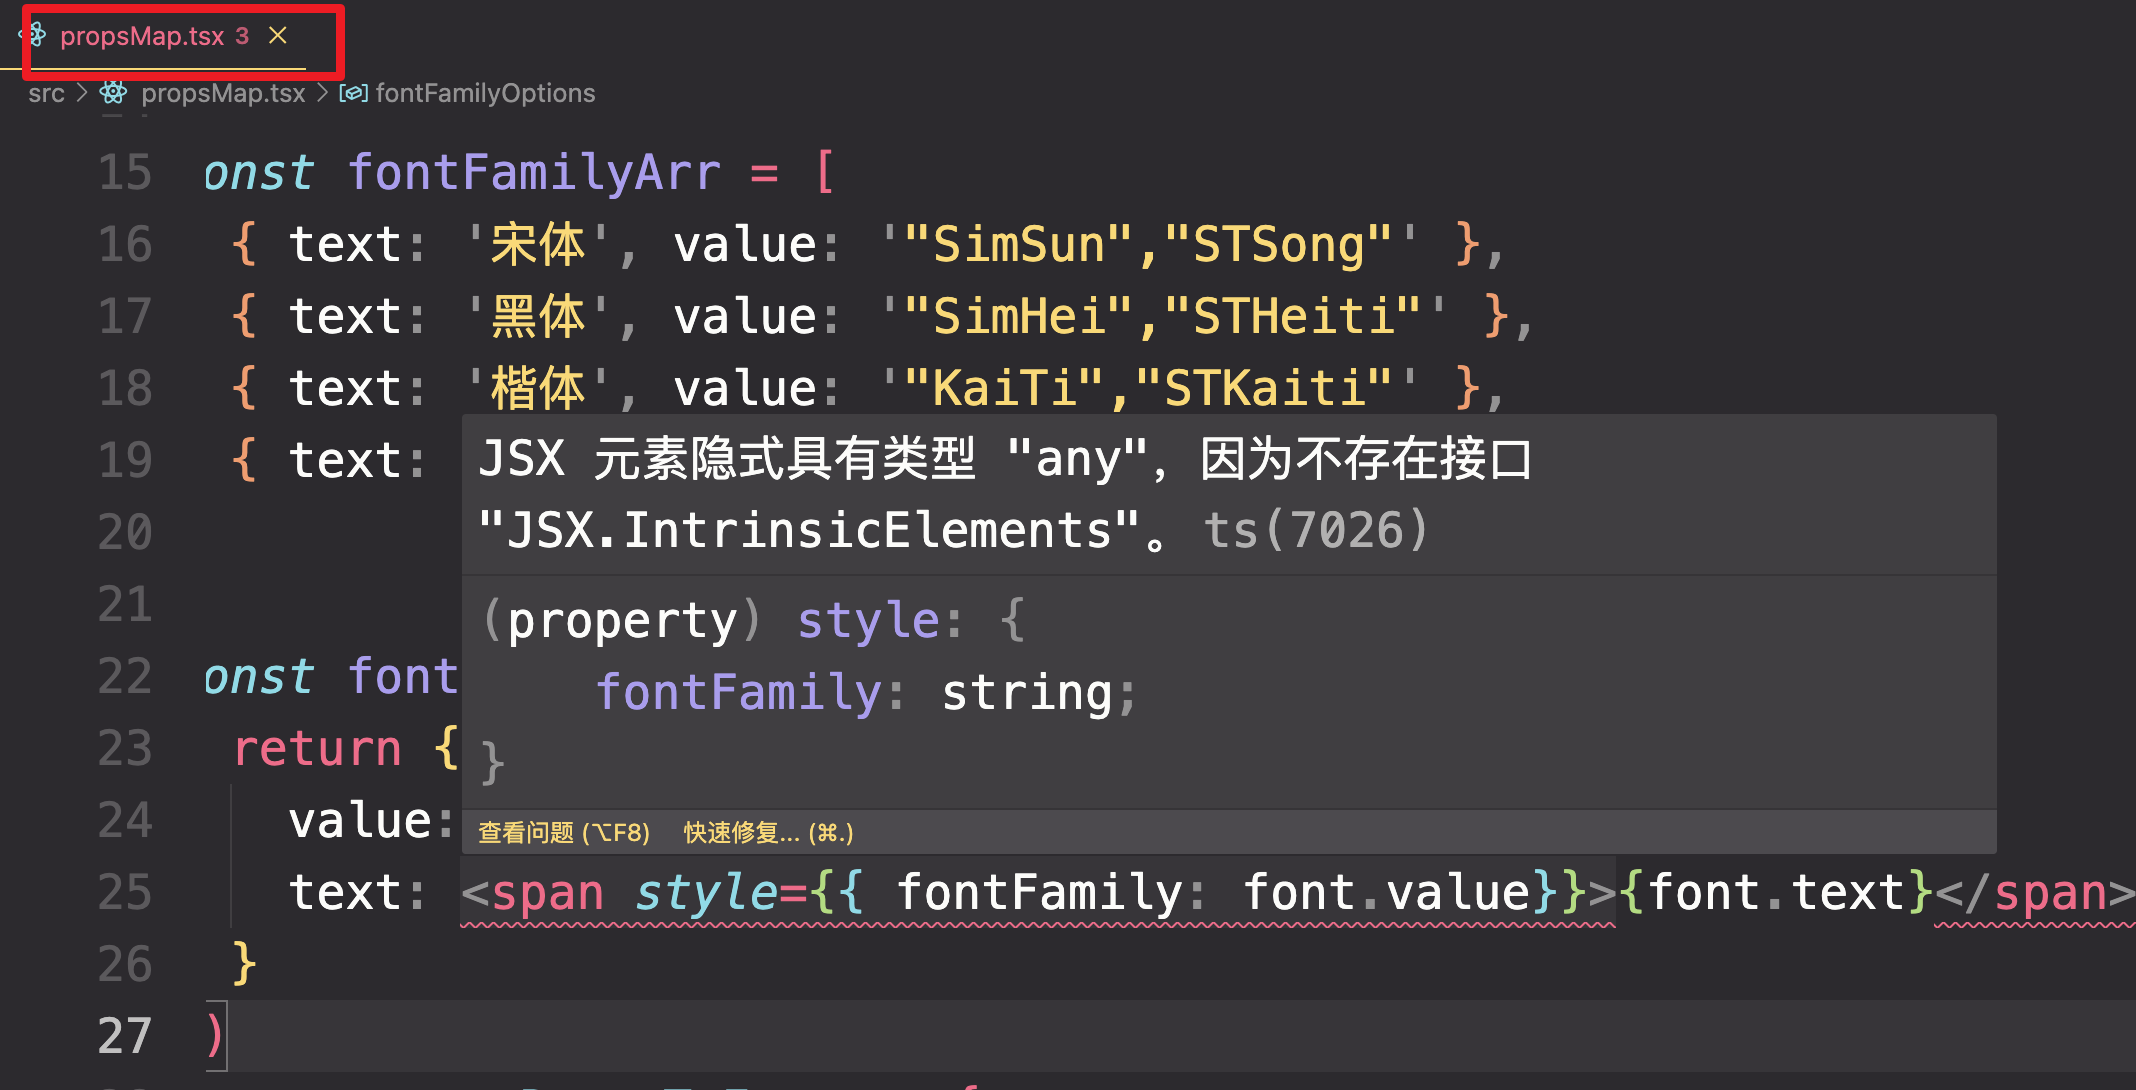Open src folder in breadcrumb
2136x1090 pixels.
pos(46,93)
